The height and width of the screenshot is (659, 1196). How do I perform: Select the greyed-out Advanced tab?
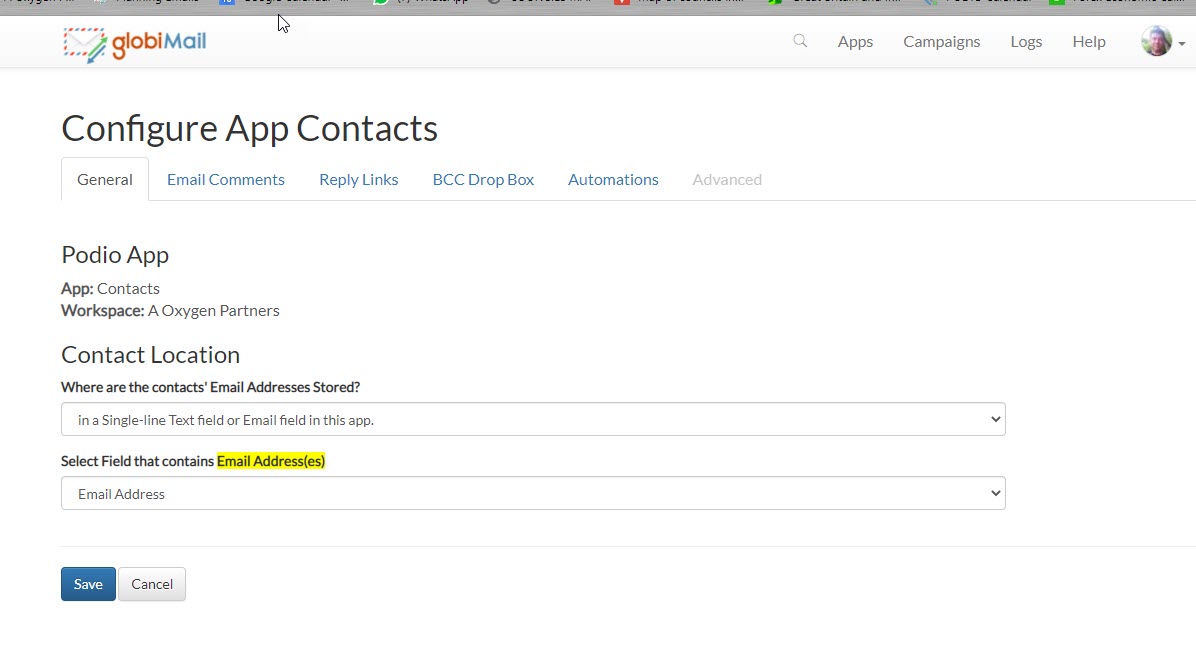727,179
